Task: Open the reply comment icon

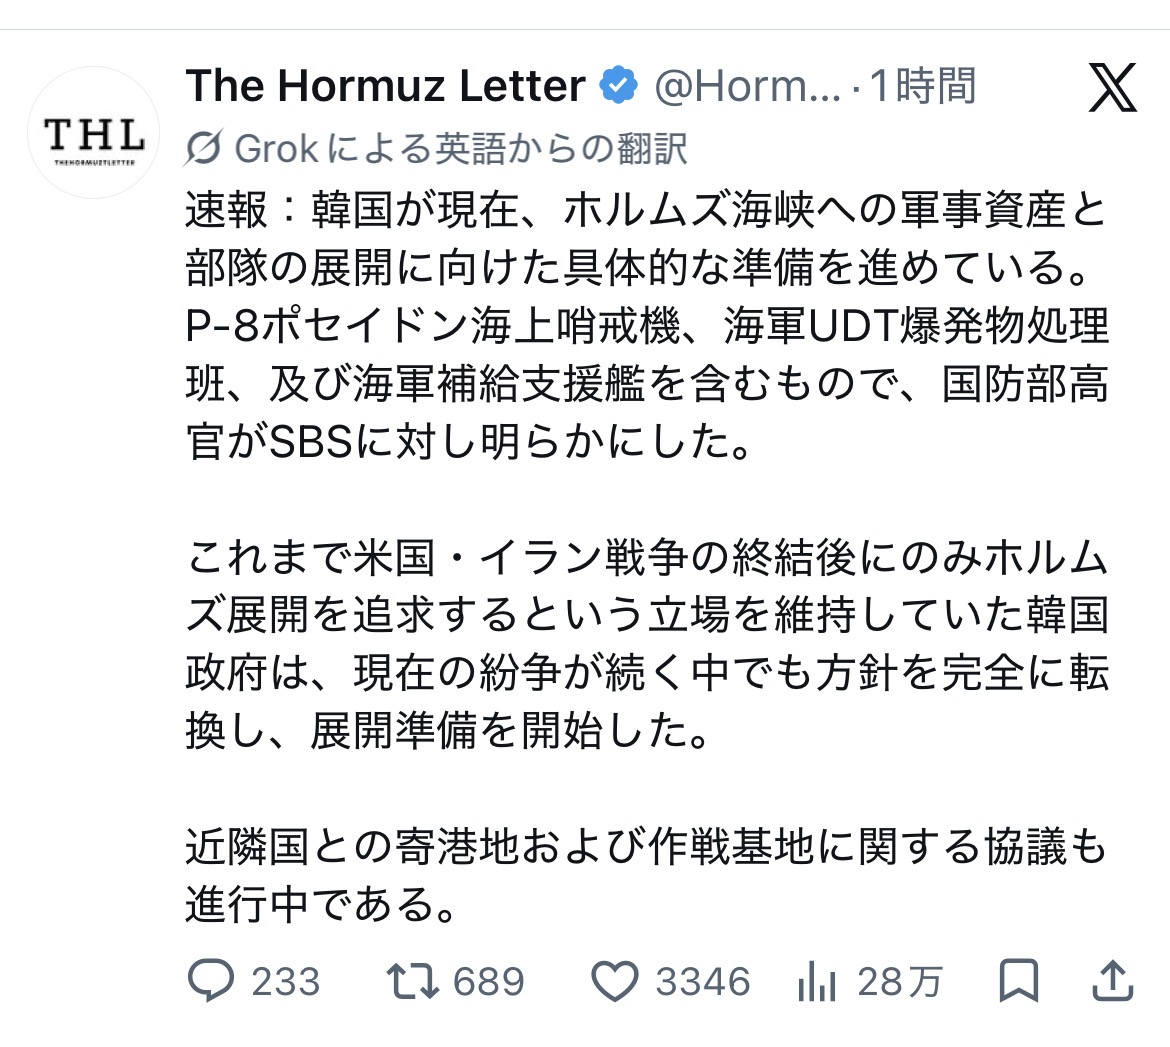Action: pyautogui.click(x=210, y=980)
